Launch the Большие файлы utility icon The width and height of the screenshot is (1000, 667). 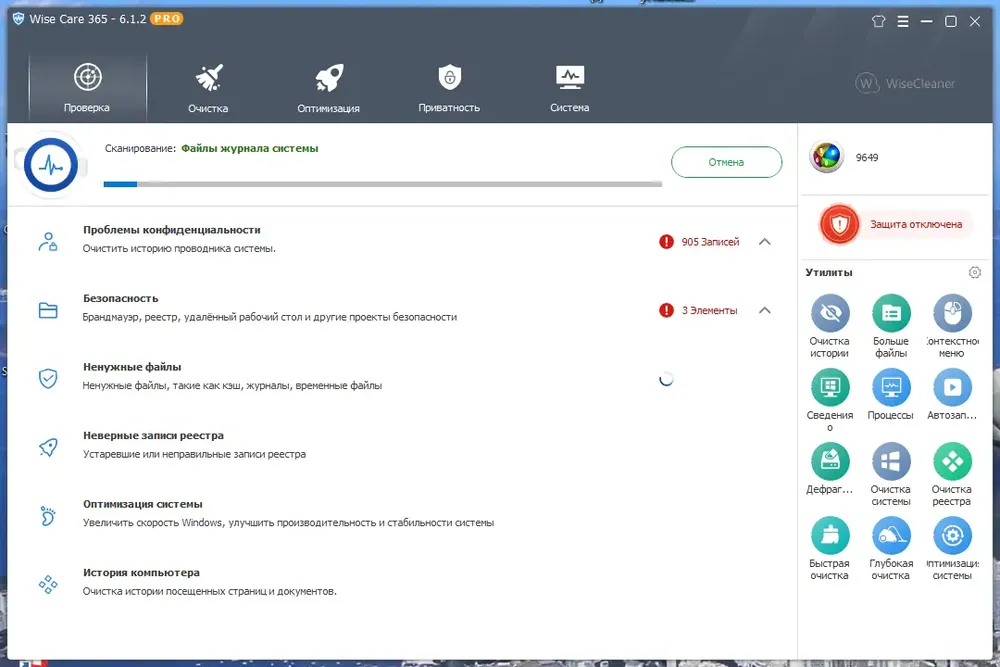(x=891, y=313)
